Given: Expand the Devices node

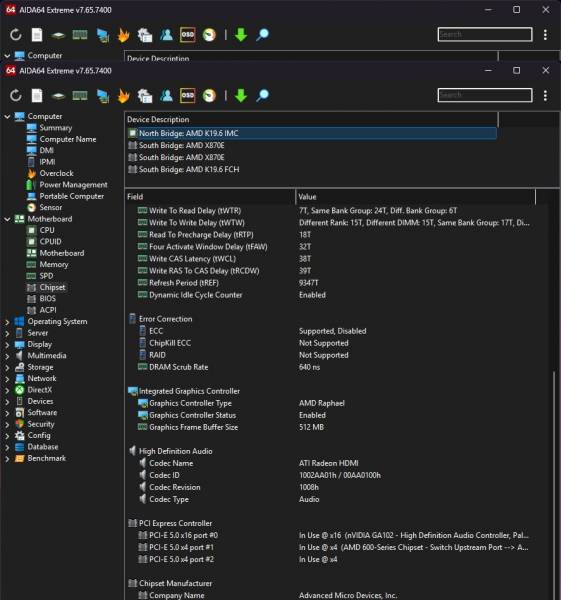Looking at the screenshot, I should [7, 401].
